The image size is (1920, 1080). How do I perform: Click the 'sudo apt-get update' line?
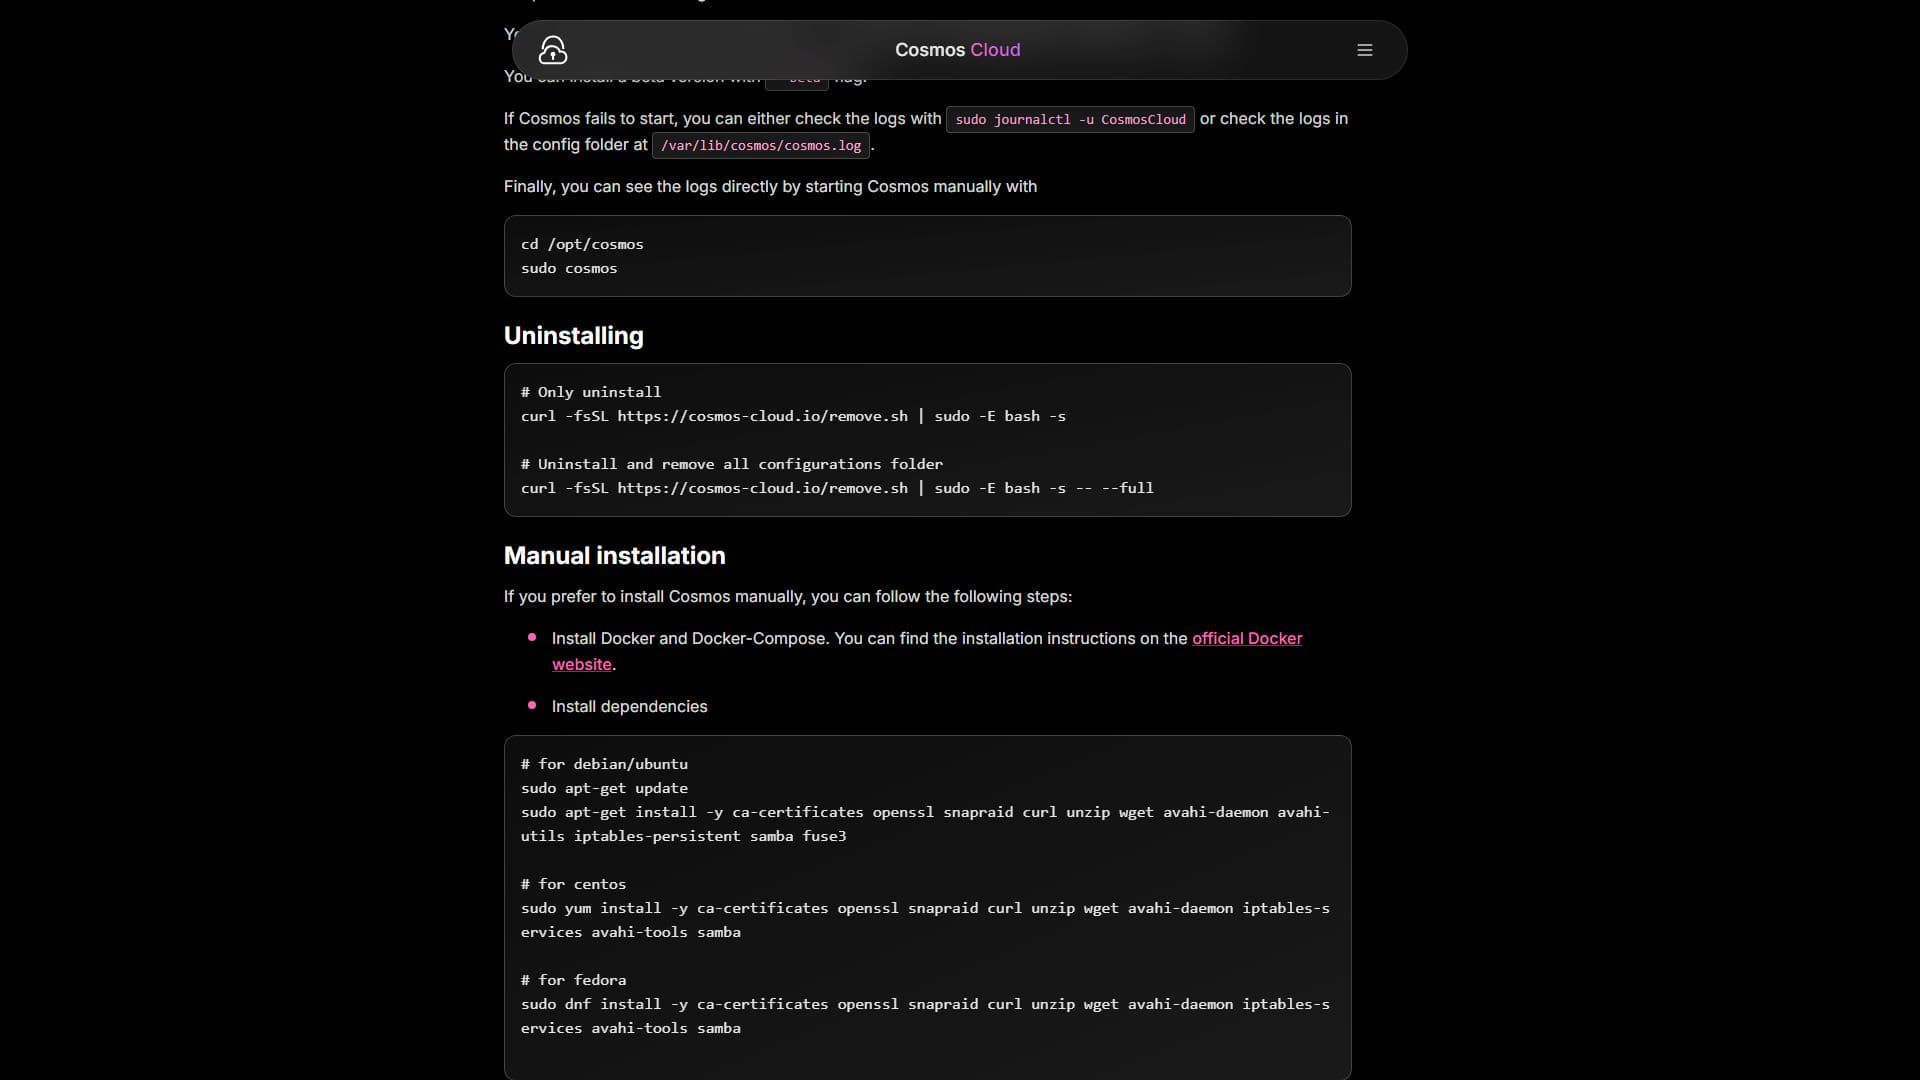[604, 788]
